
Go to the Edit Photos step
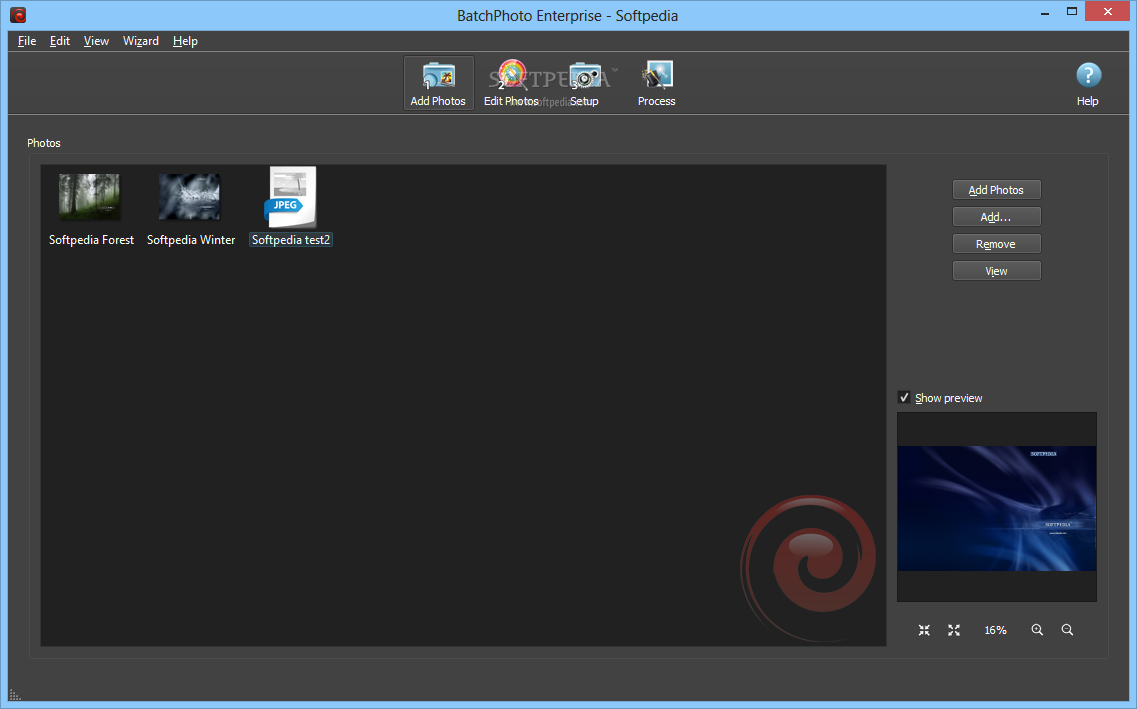tap(511, 83)
